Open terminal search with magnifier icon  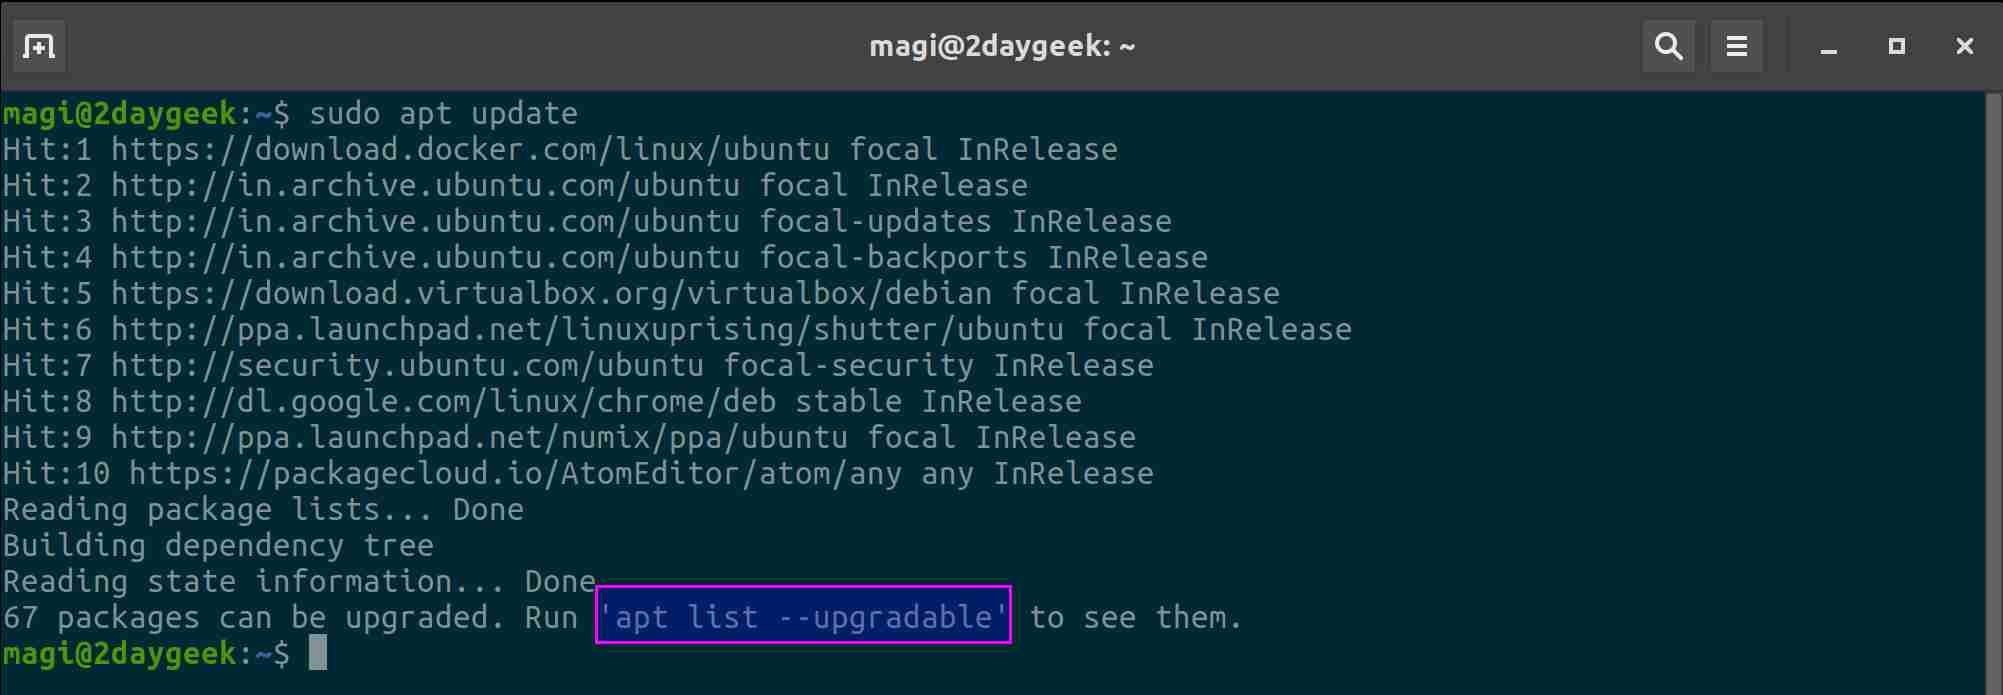point(1668,46)
